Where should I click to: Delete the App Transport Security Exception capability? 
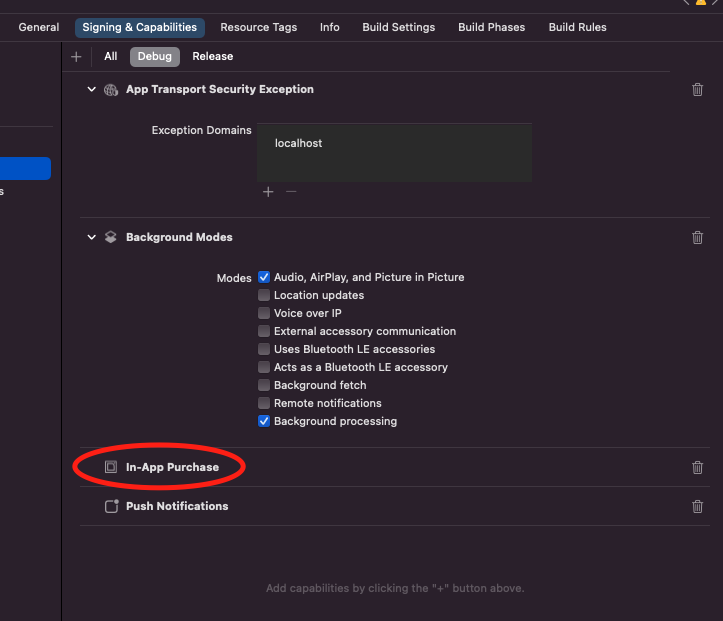[697, 89]
